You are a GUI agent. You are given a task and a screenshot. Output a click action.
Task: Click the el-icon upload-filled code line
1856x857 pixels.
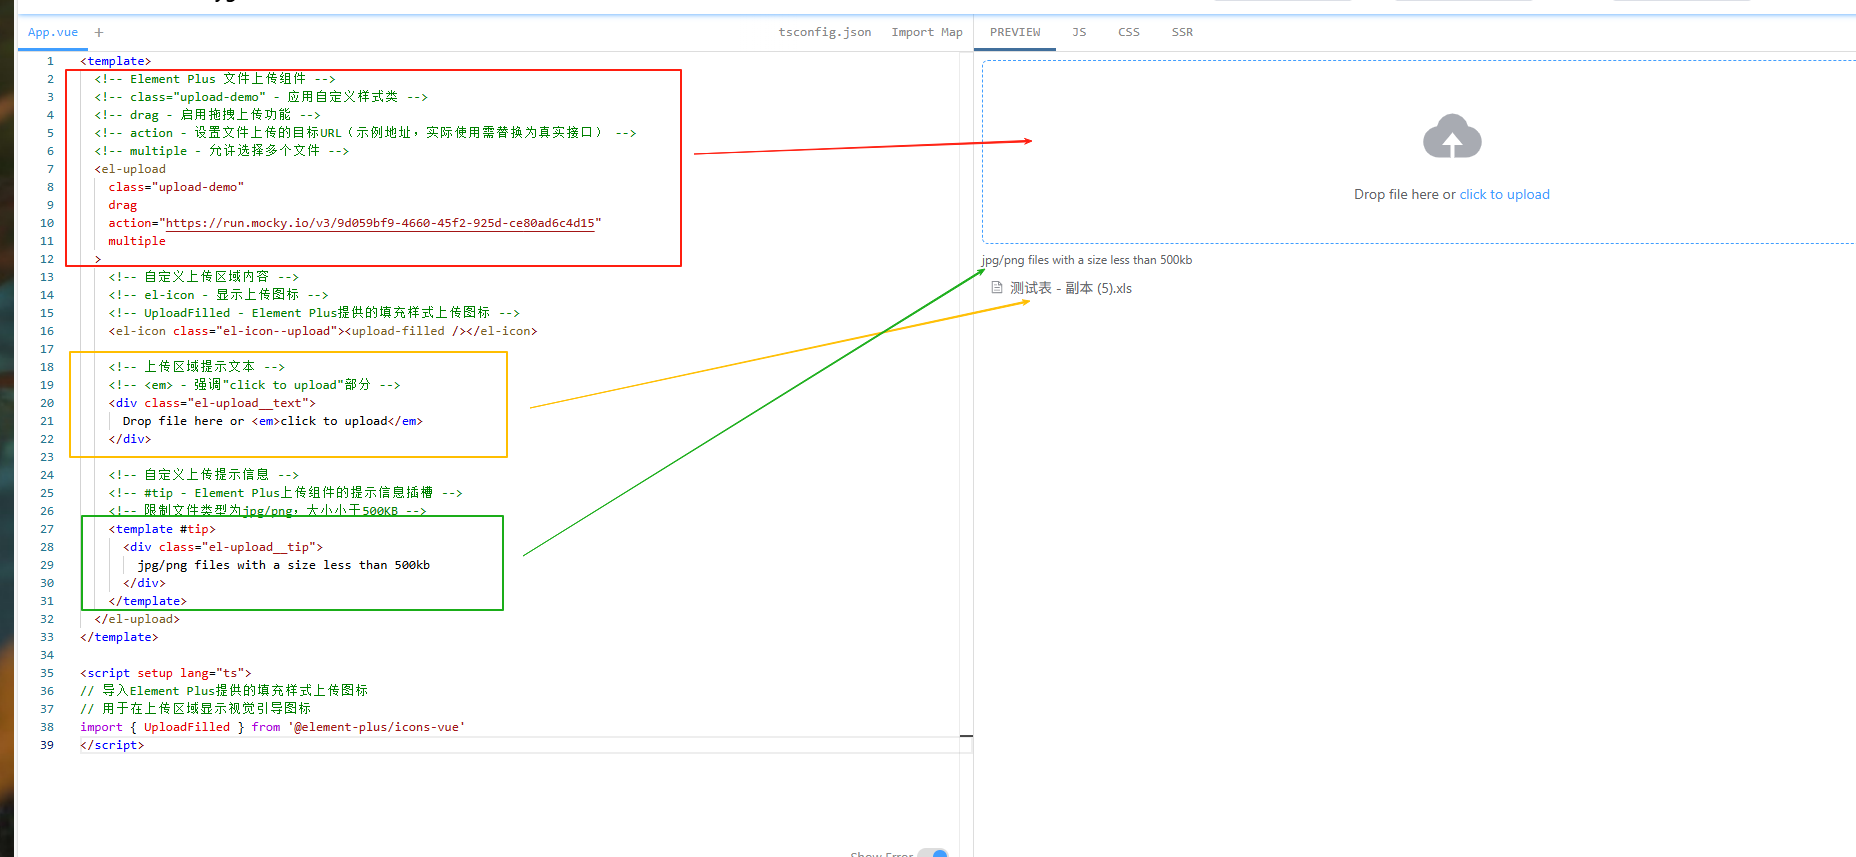(323, 331)
